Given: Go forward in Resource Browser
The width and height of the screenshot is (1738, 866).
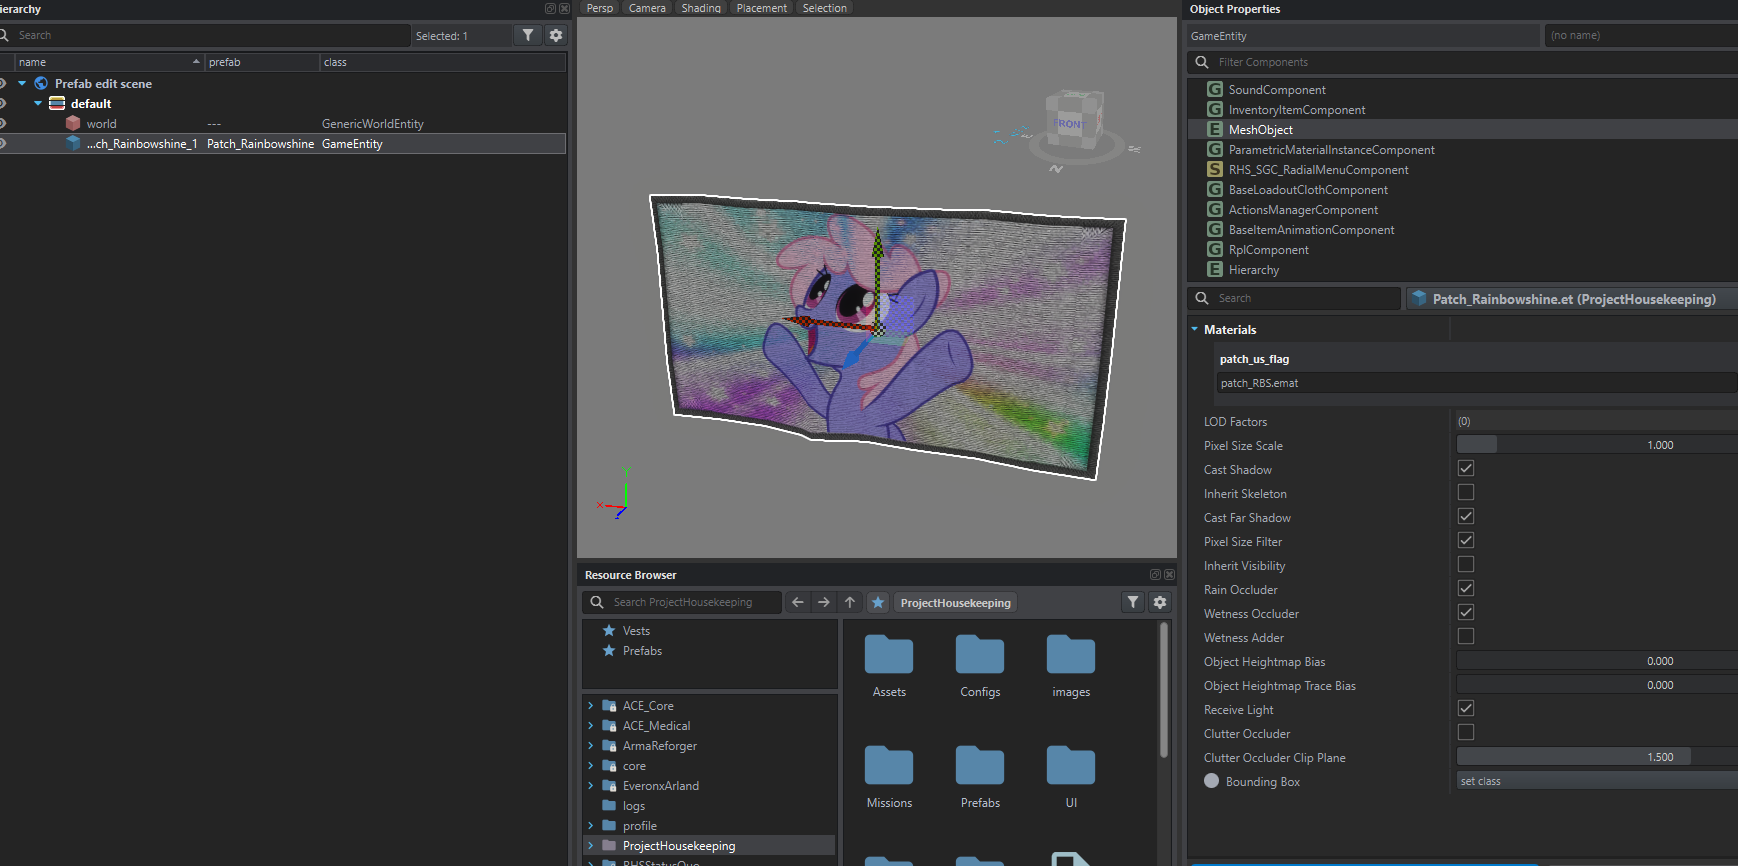Looking at the screenshot, I should pos(824,602).
